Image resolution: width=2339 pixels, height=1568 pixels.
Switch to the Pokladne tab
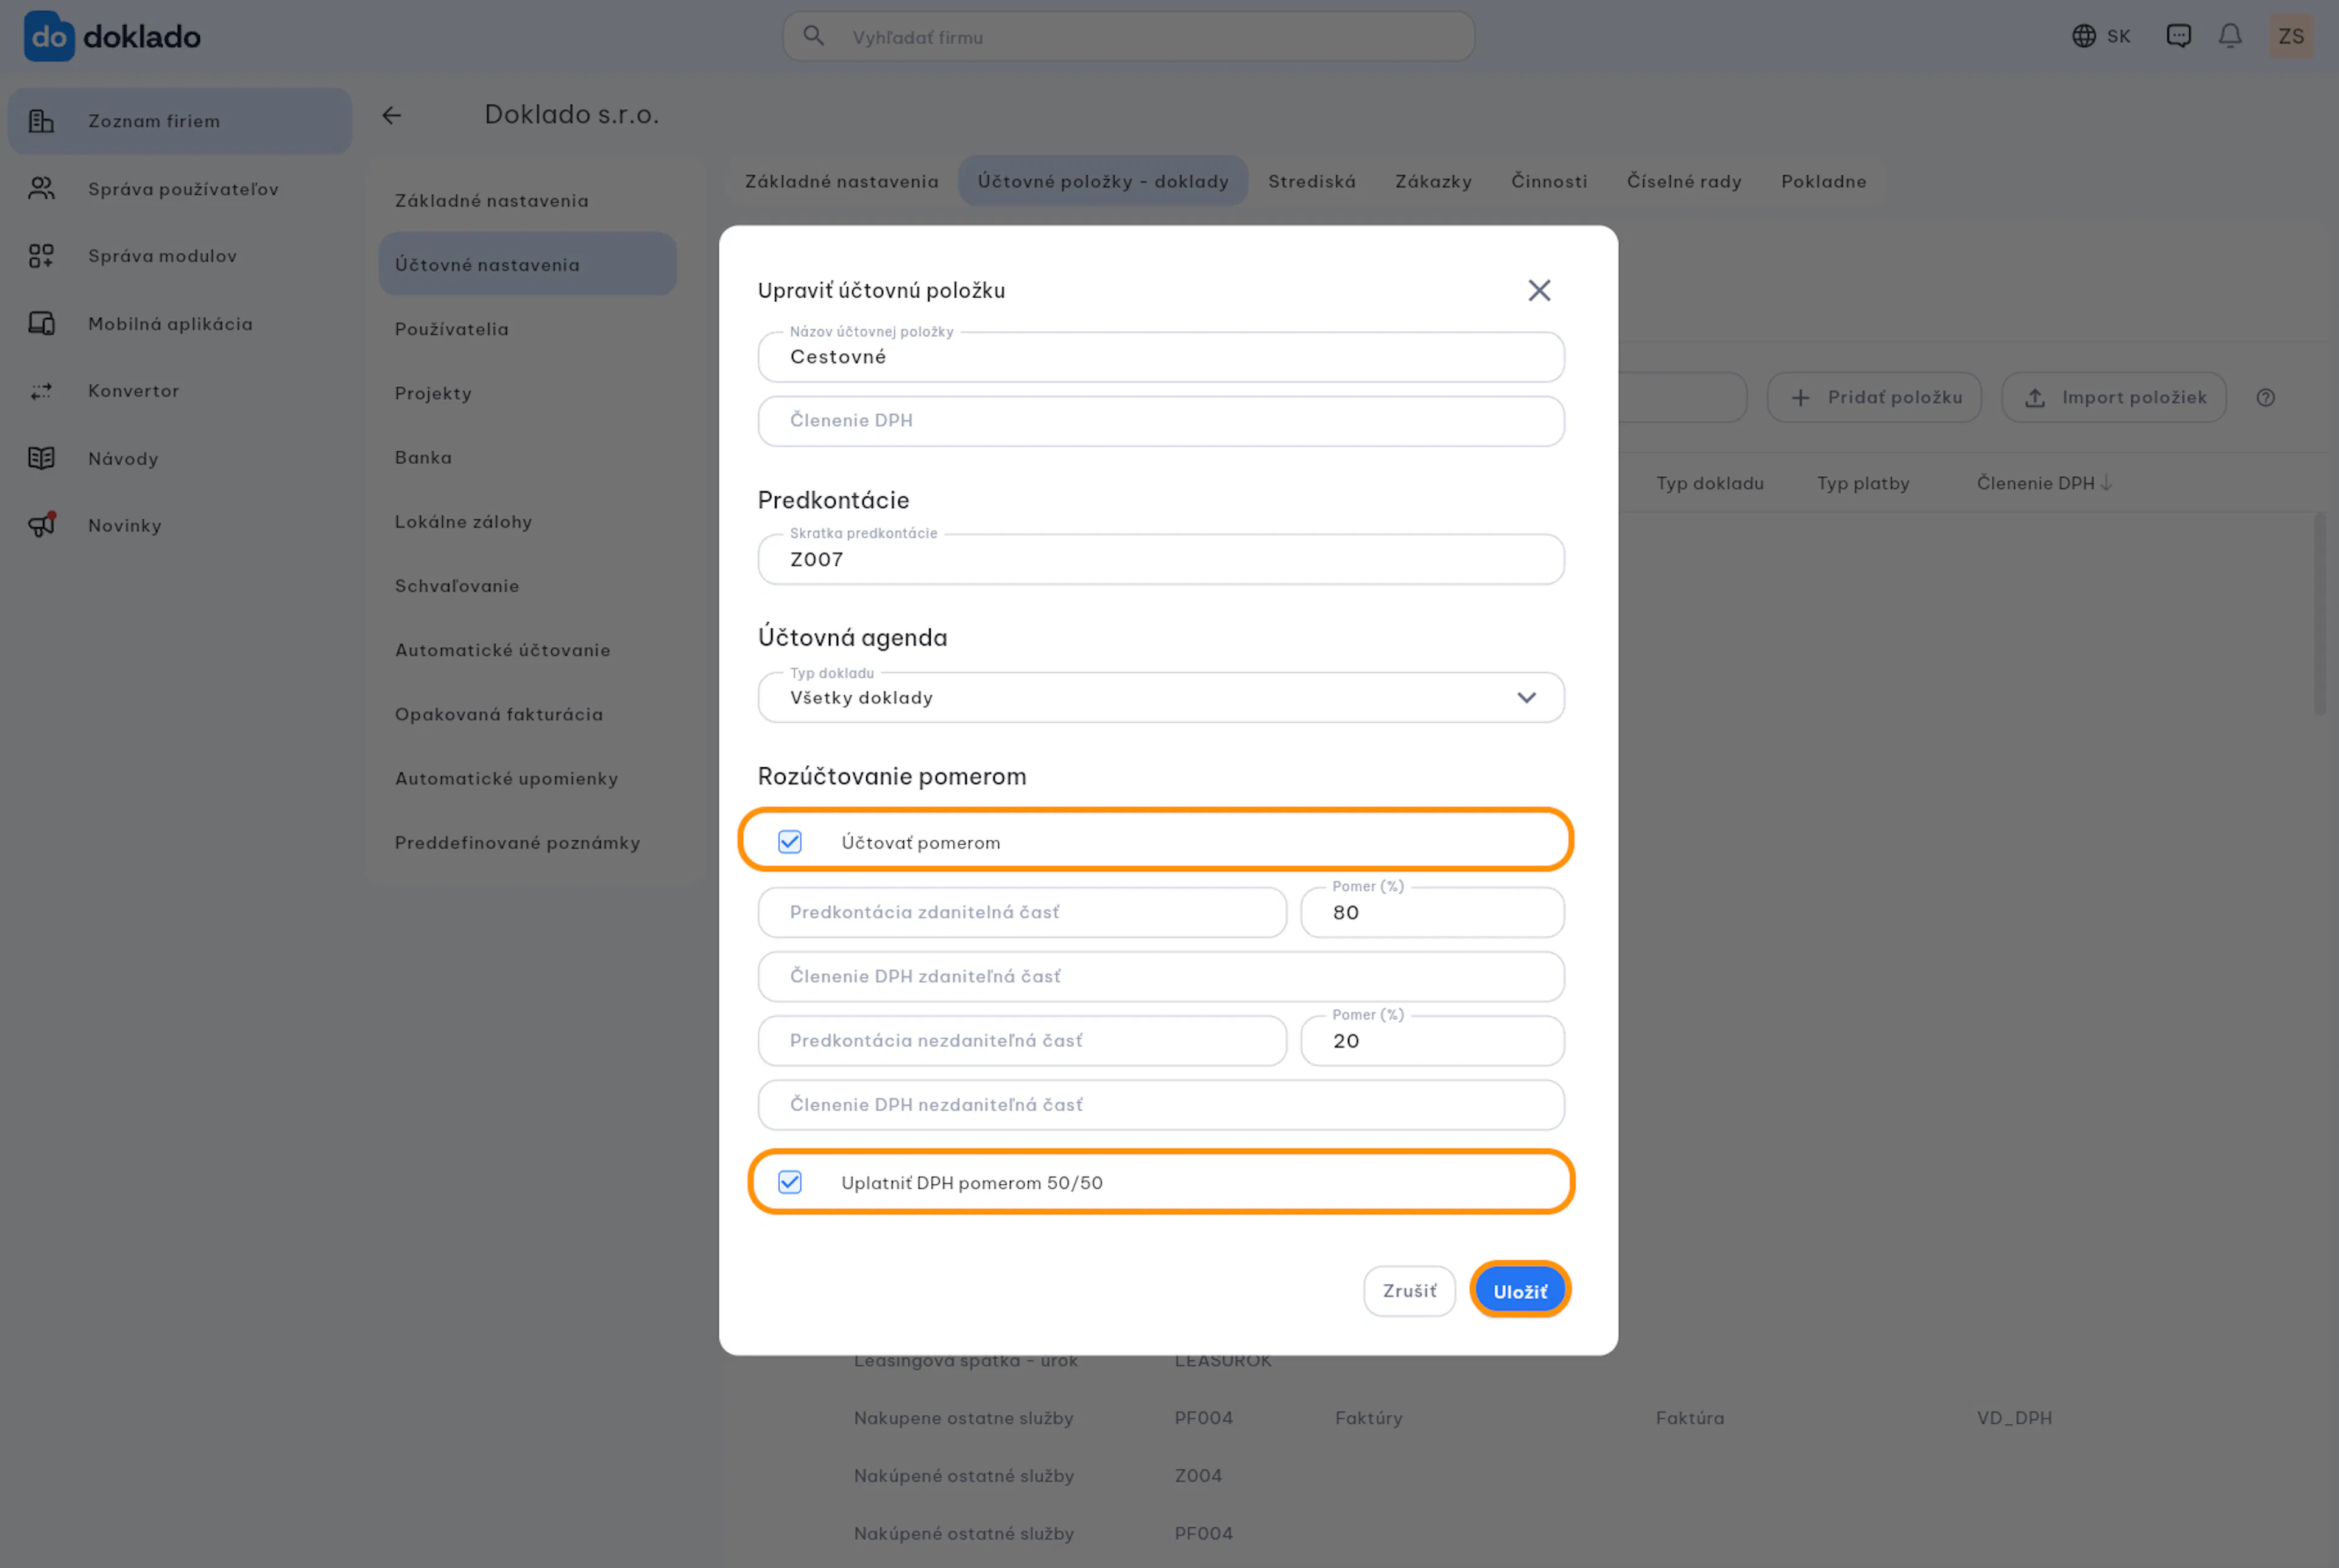click(1823, 181)
